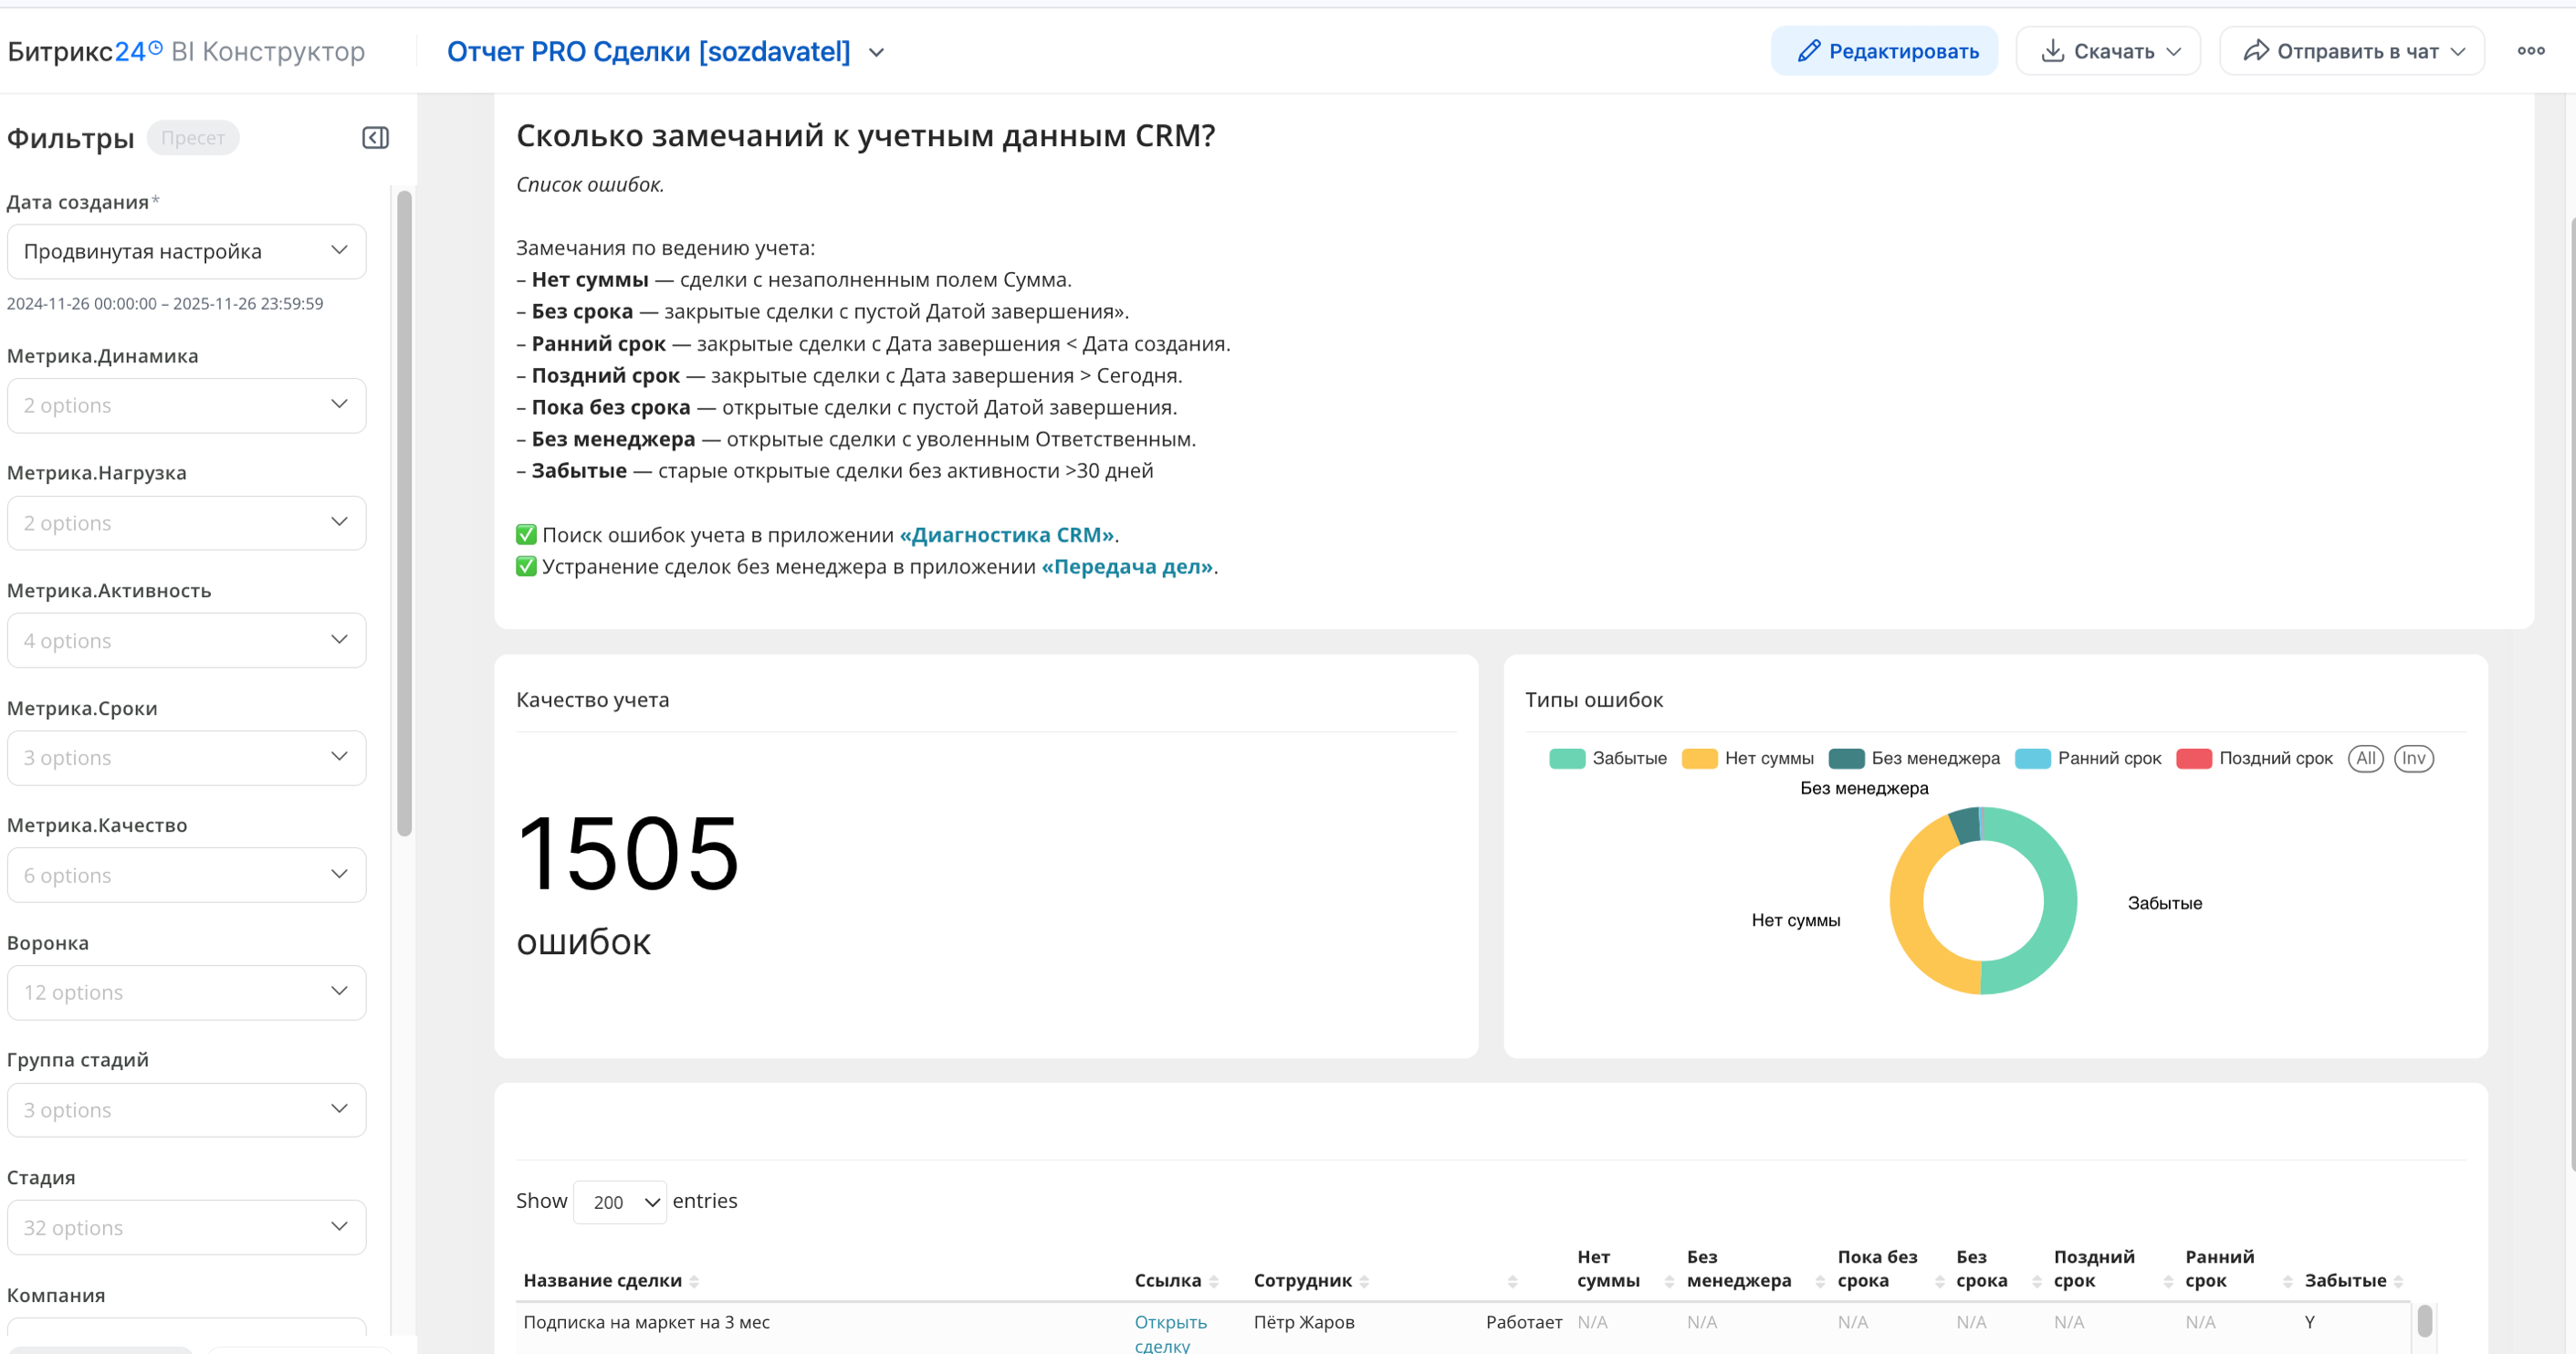Image resolution: width=2576 pixels, height=1354 pixels.
Task: Open the «Диагностика CRM» link
Action: point(1006,535)
